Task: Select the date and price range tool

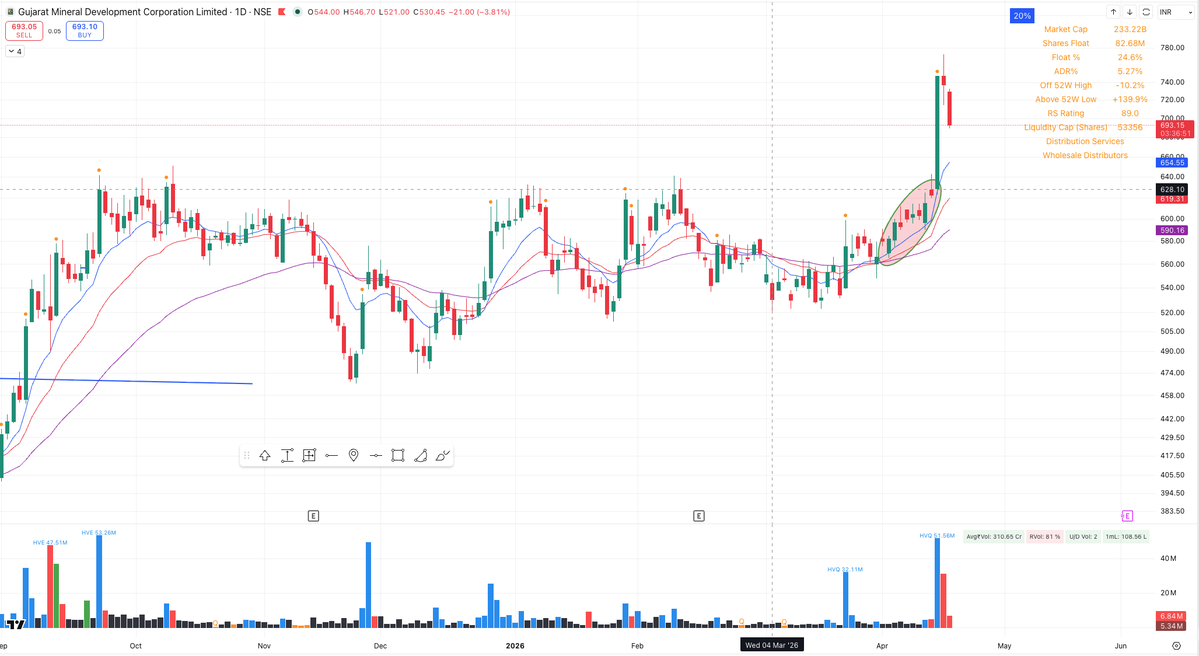Action: pos(309,456)
